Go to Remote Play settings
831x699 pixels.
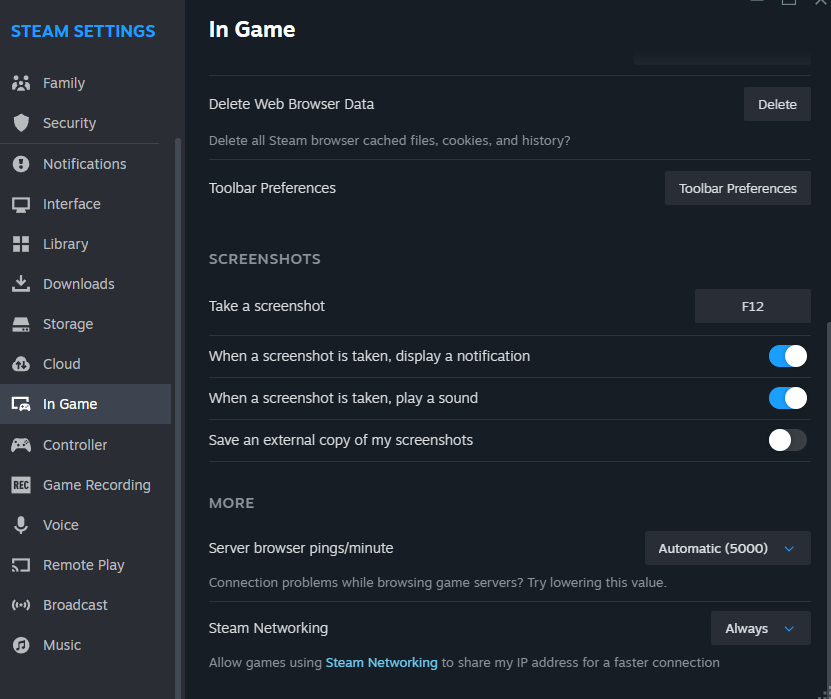[x=85, y=565]
